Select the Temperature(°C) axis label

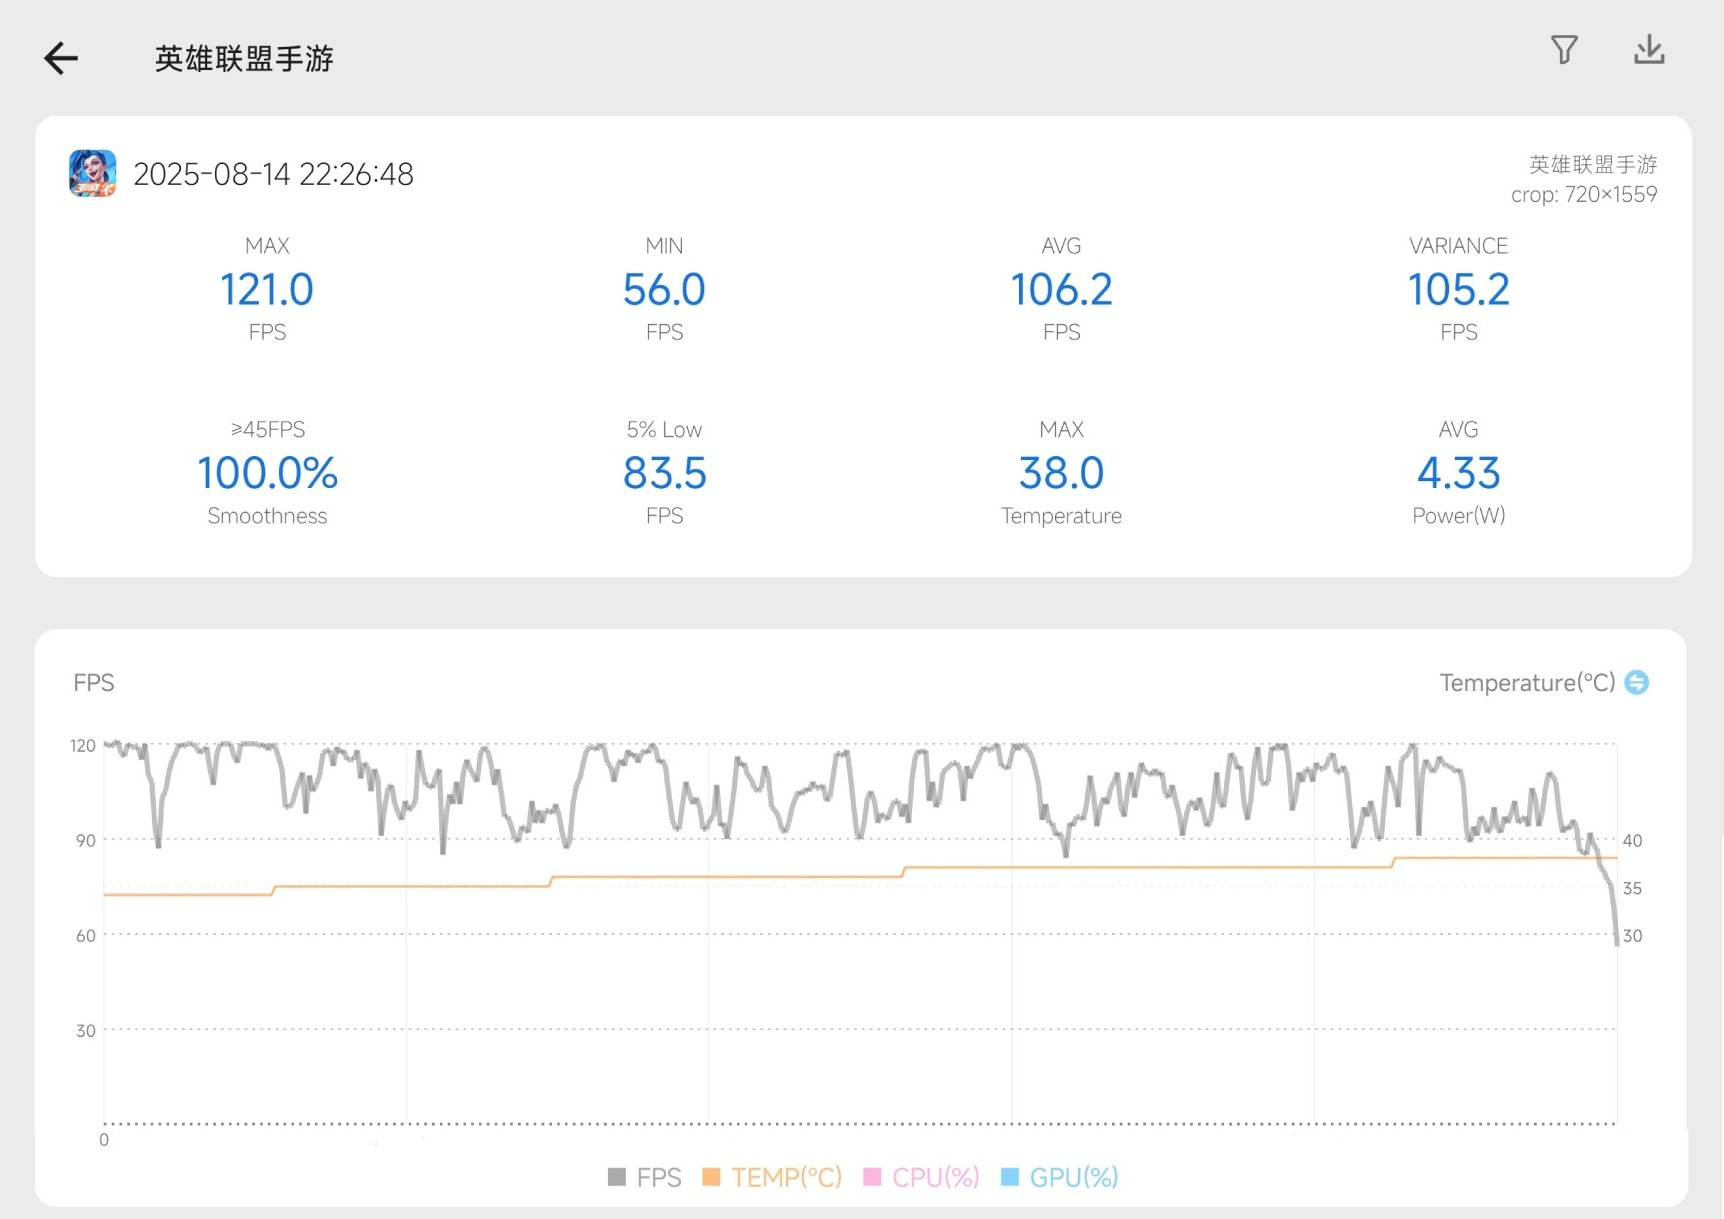click(1526, 682)
